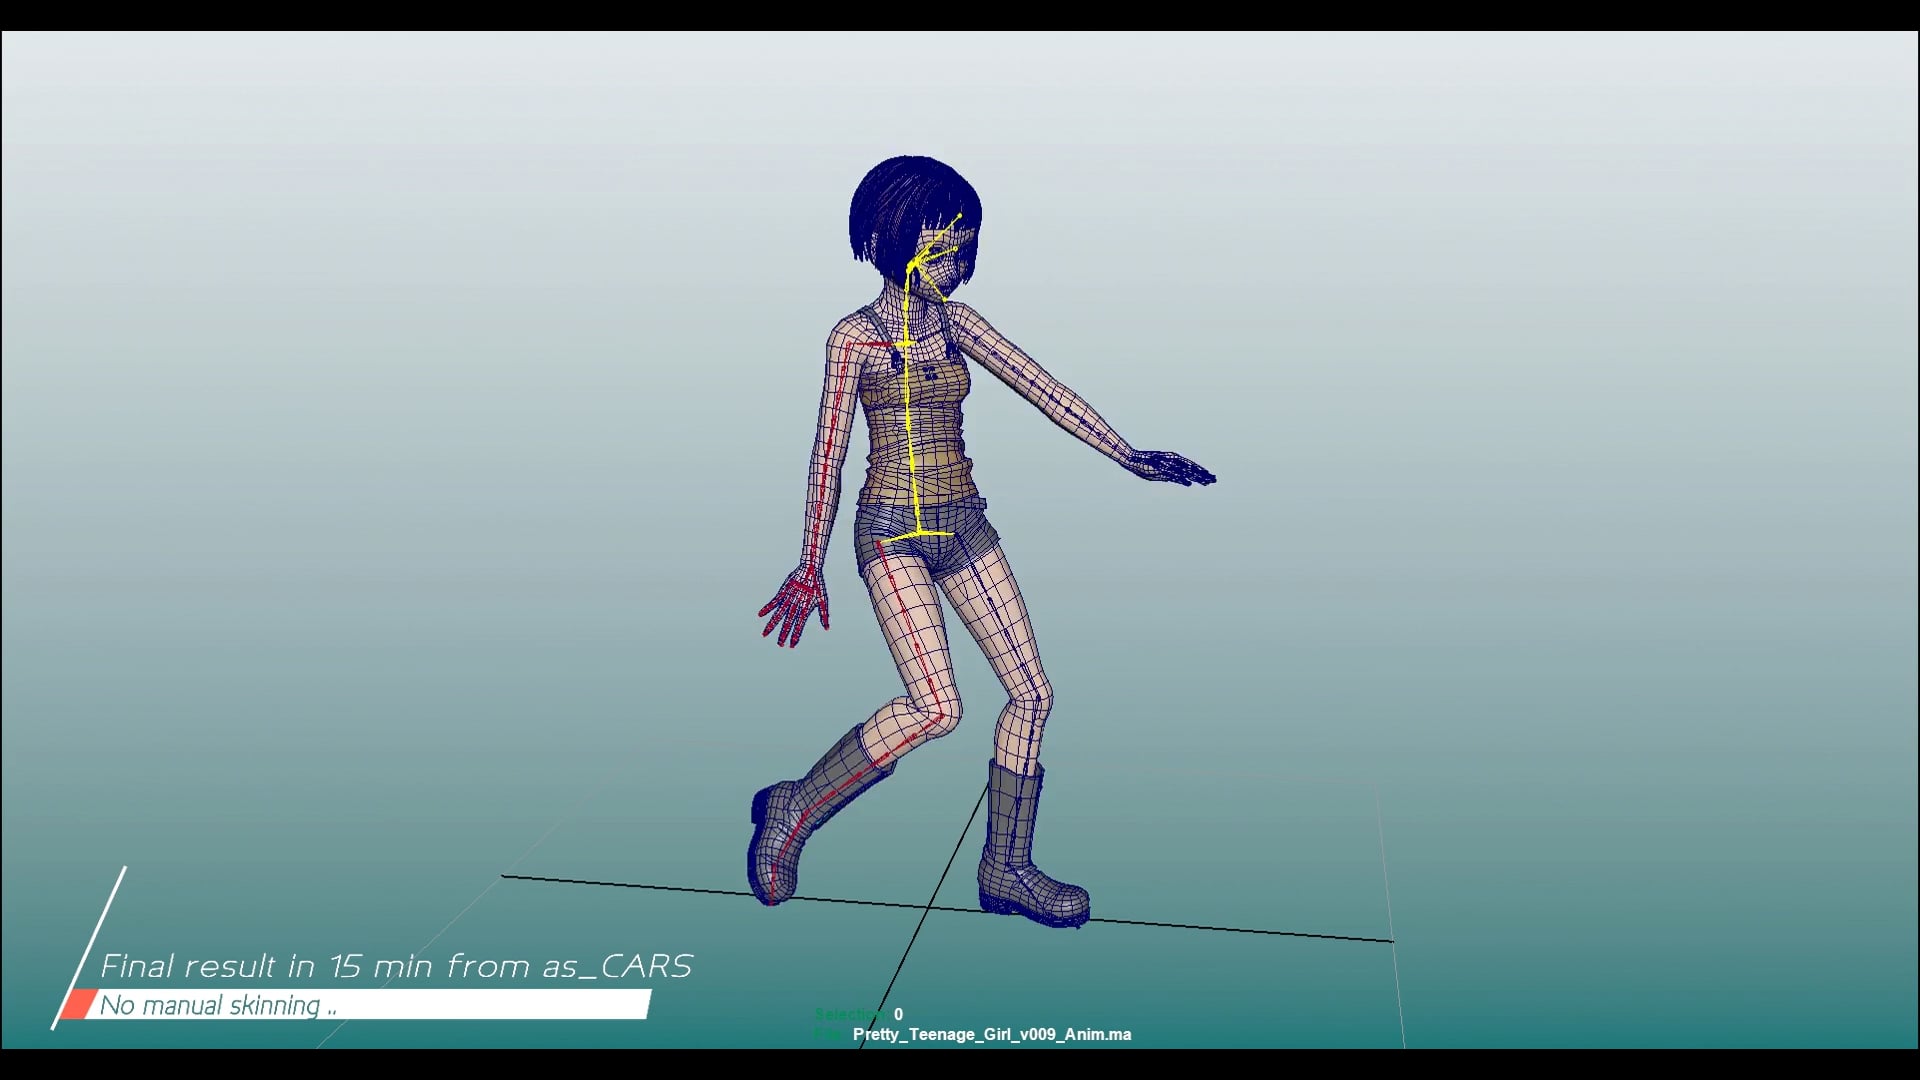The image size is (1920, 1080).
Task: Select the outstretched blue-boned hand
Action: click(x=1170, y=468)
